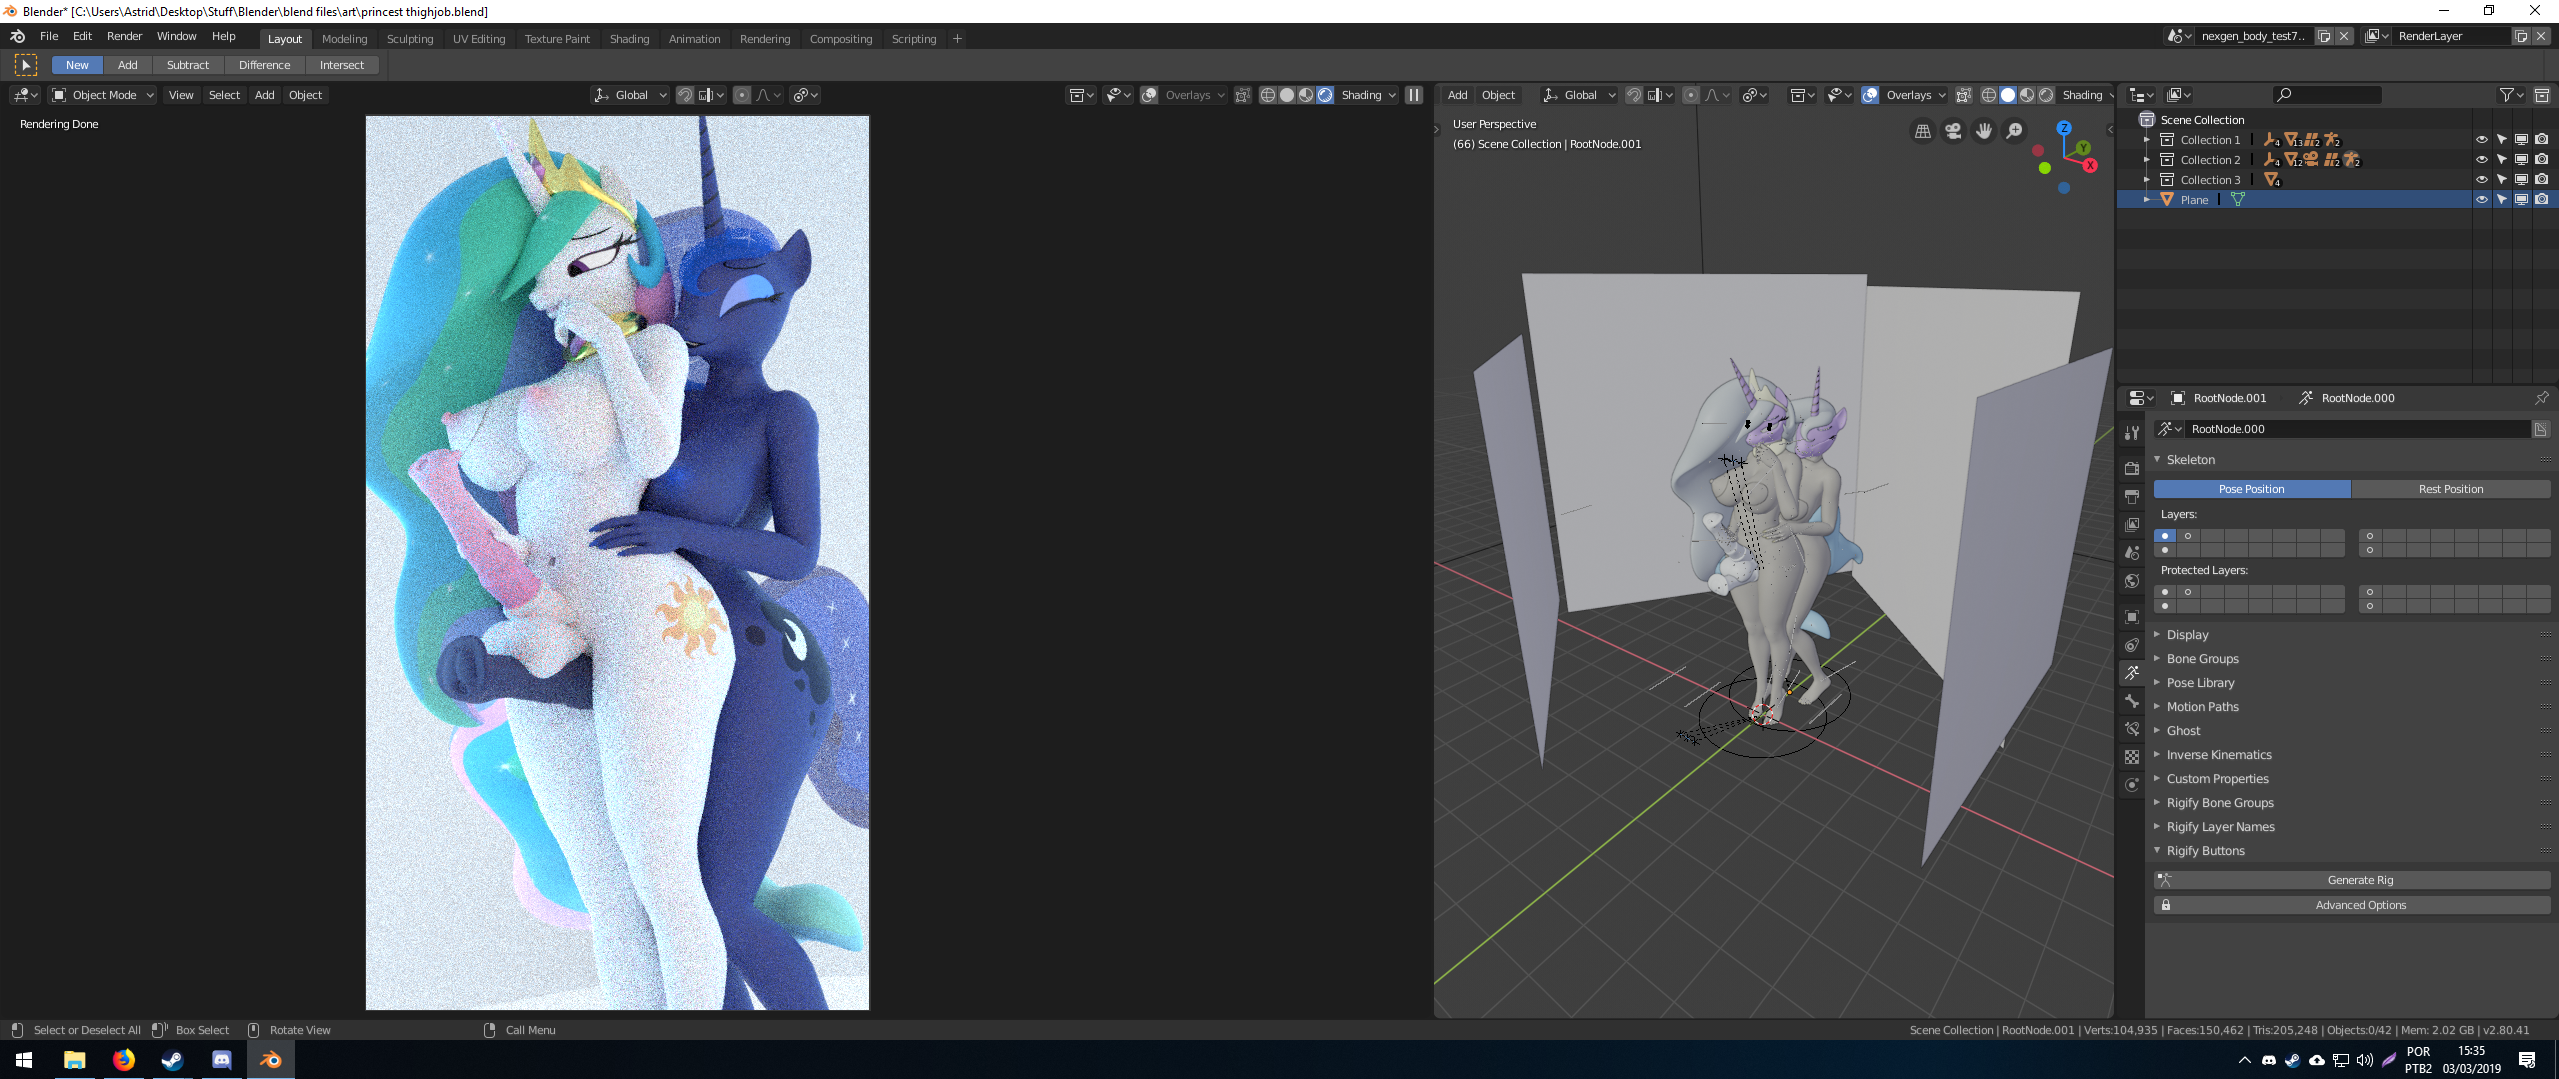Click the camera view icon in viewport
2559x1079 pixels.
(1952, 131)
